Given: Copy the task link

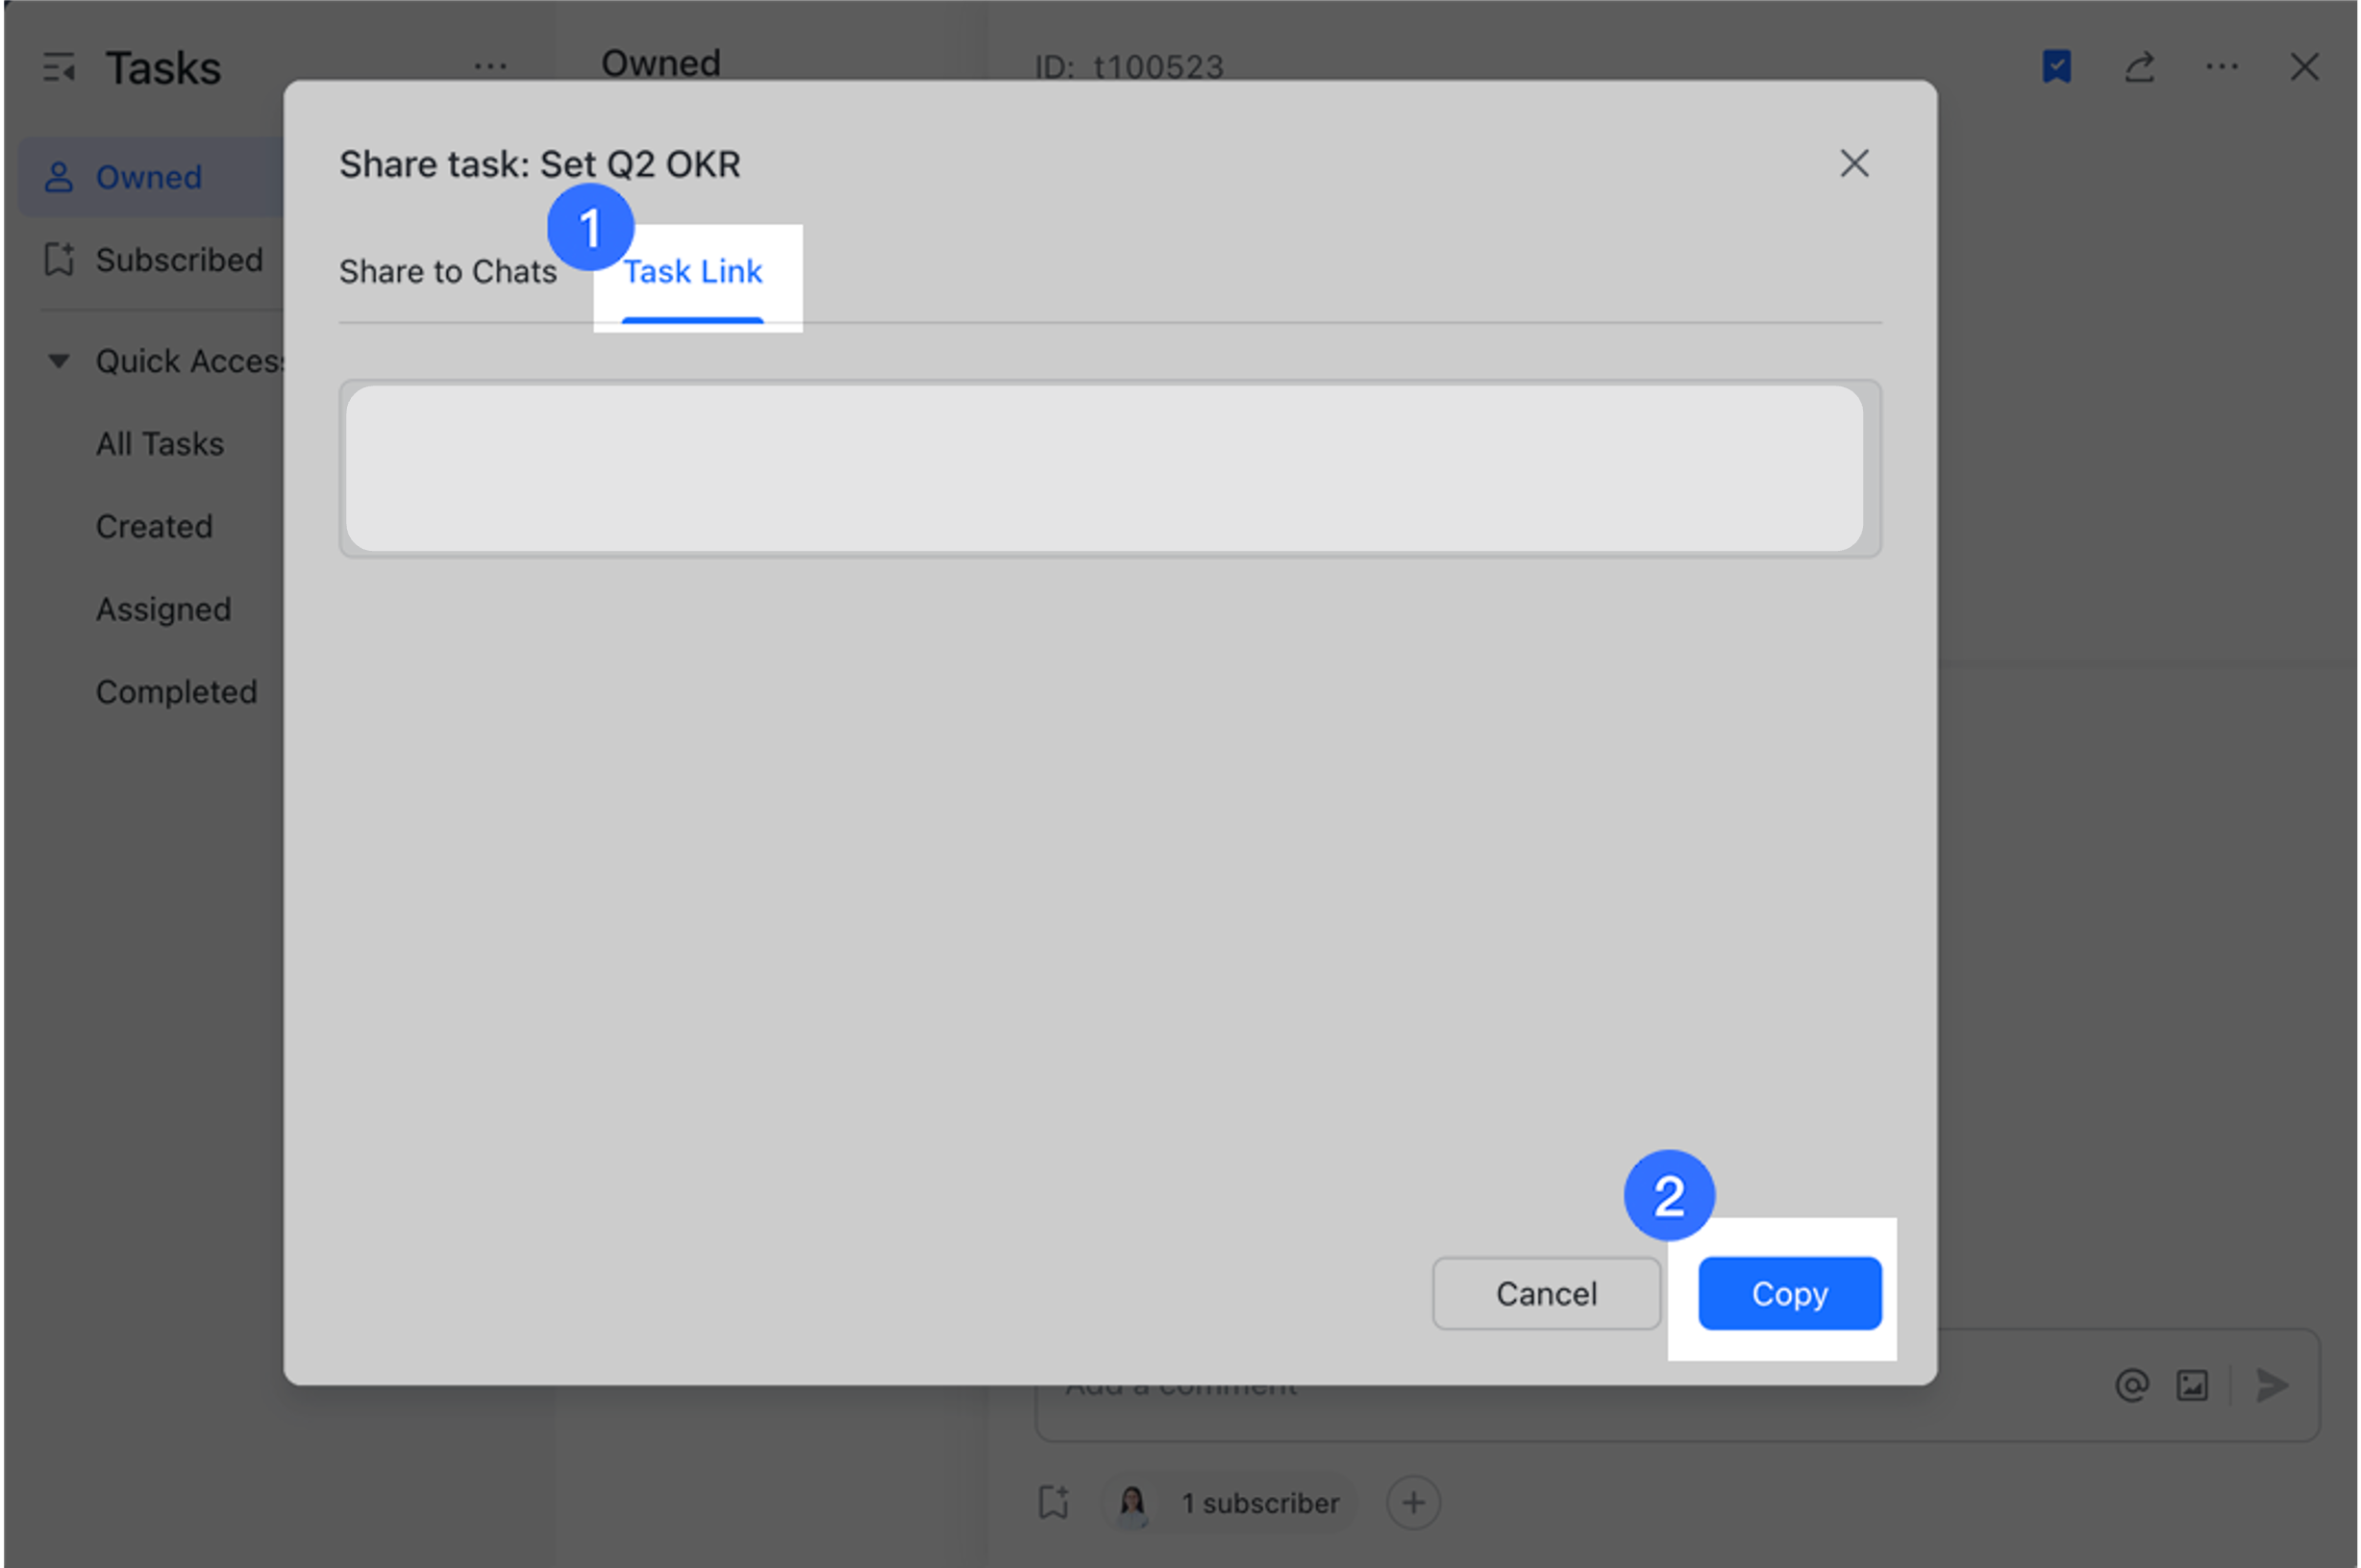Looking at the screenshot, I should (1789, 1293).
